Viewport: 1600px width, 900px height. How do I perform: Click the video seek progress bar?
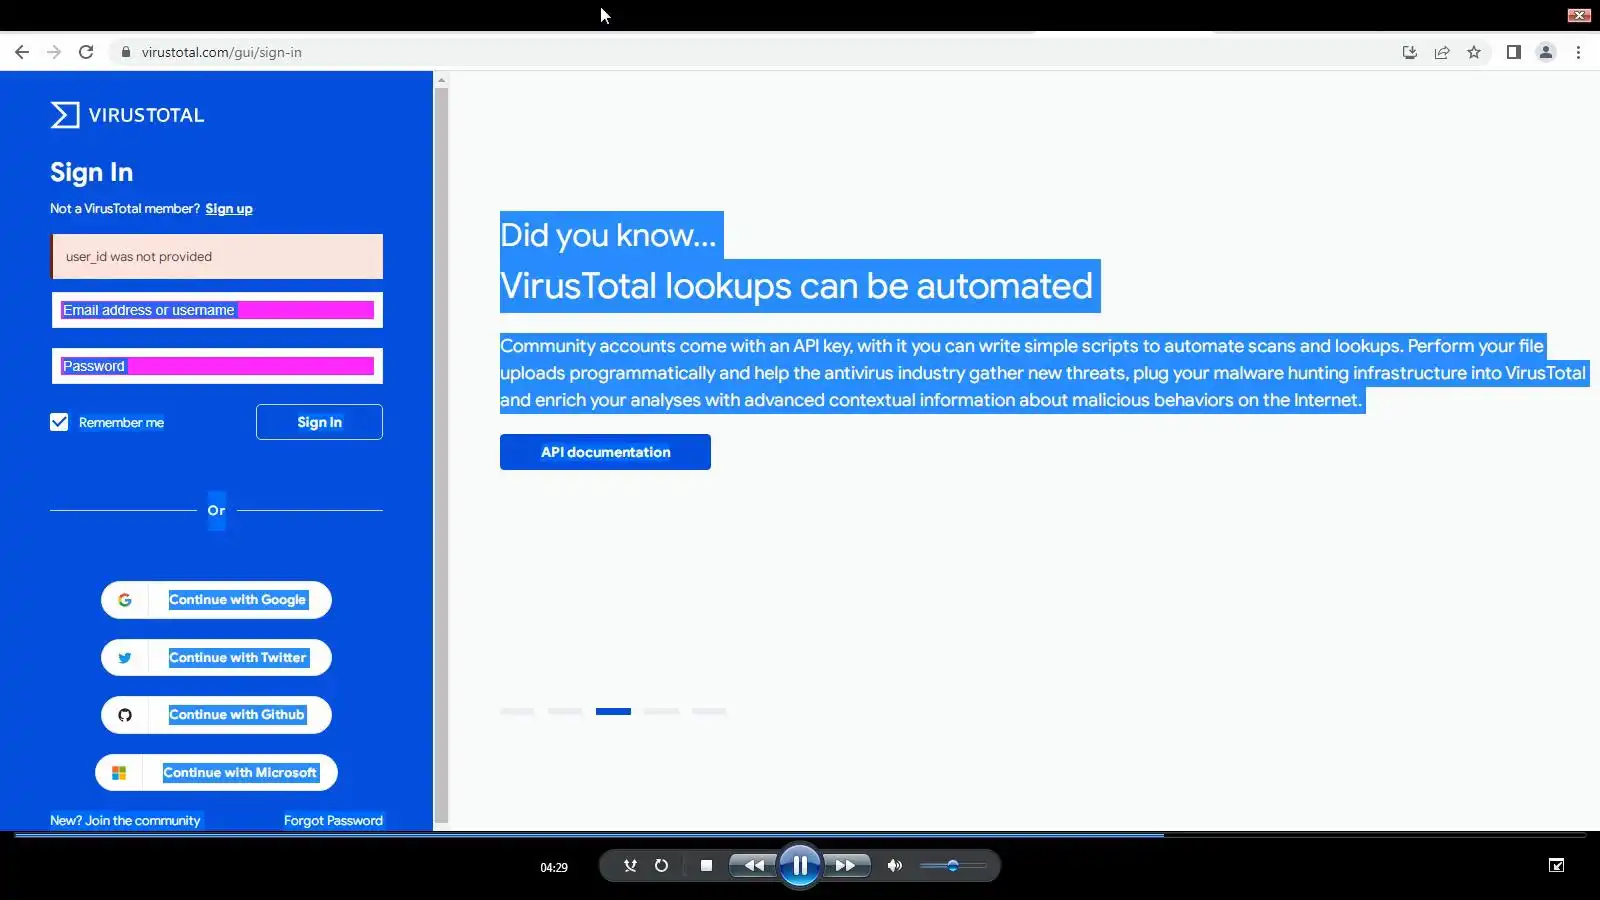[800, 835]
